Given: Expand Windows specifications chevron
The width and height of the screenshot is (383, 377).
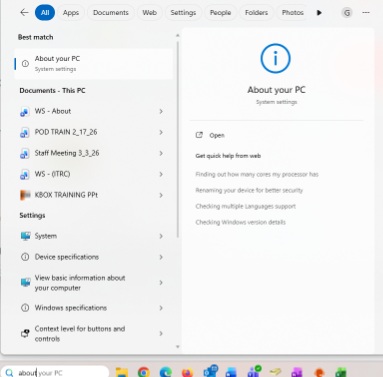Looking at the screenshot, I should [161, 308].
